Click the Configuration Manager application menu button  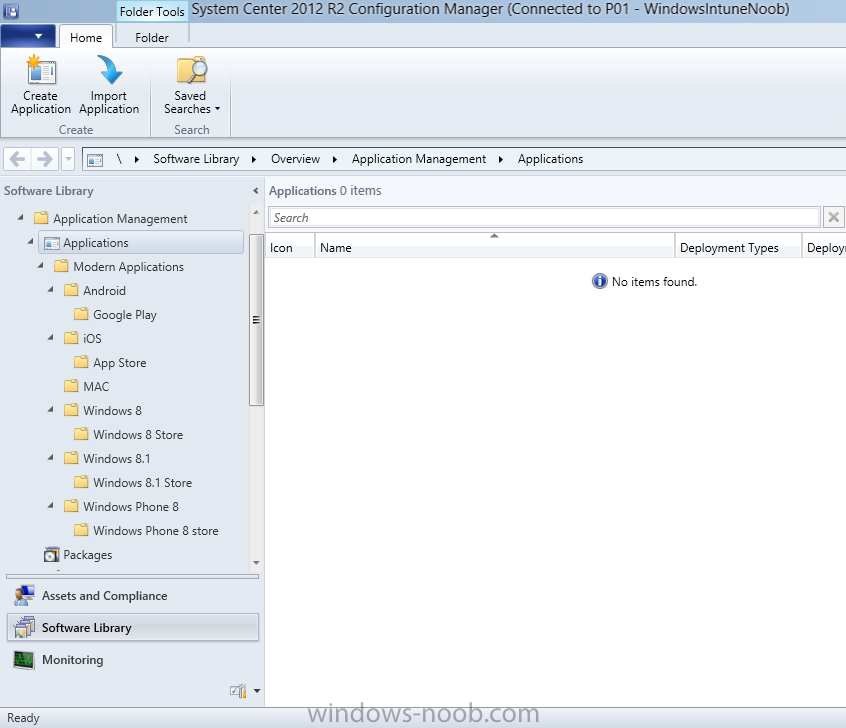tap(28, 37)
